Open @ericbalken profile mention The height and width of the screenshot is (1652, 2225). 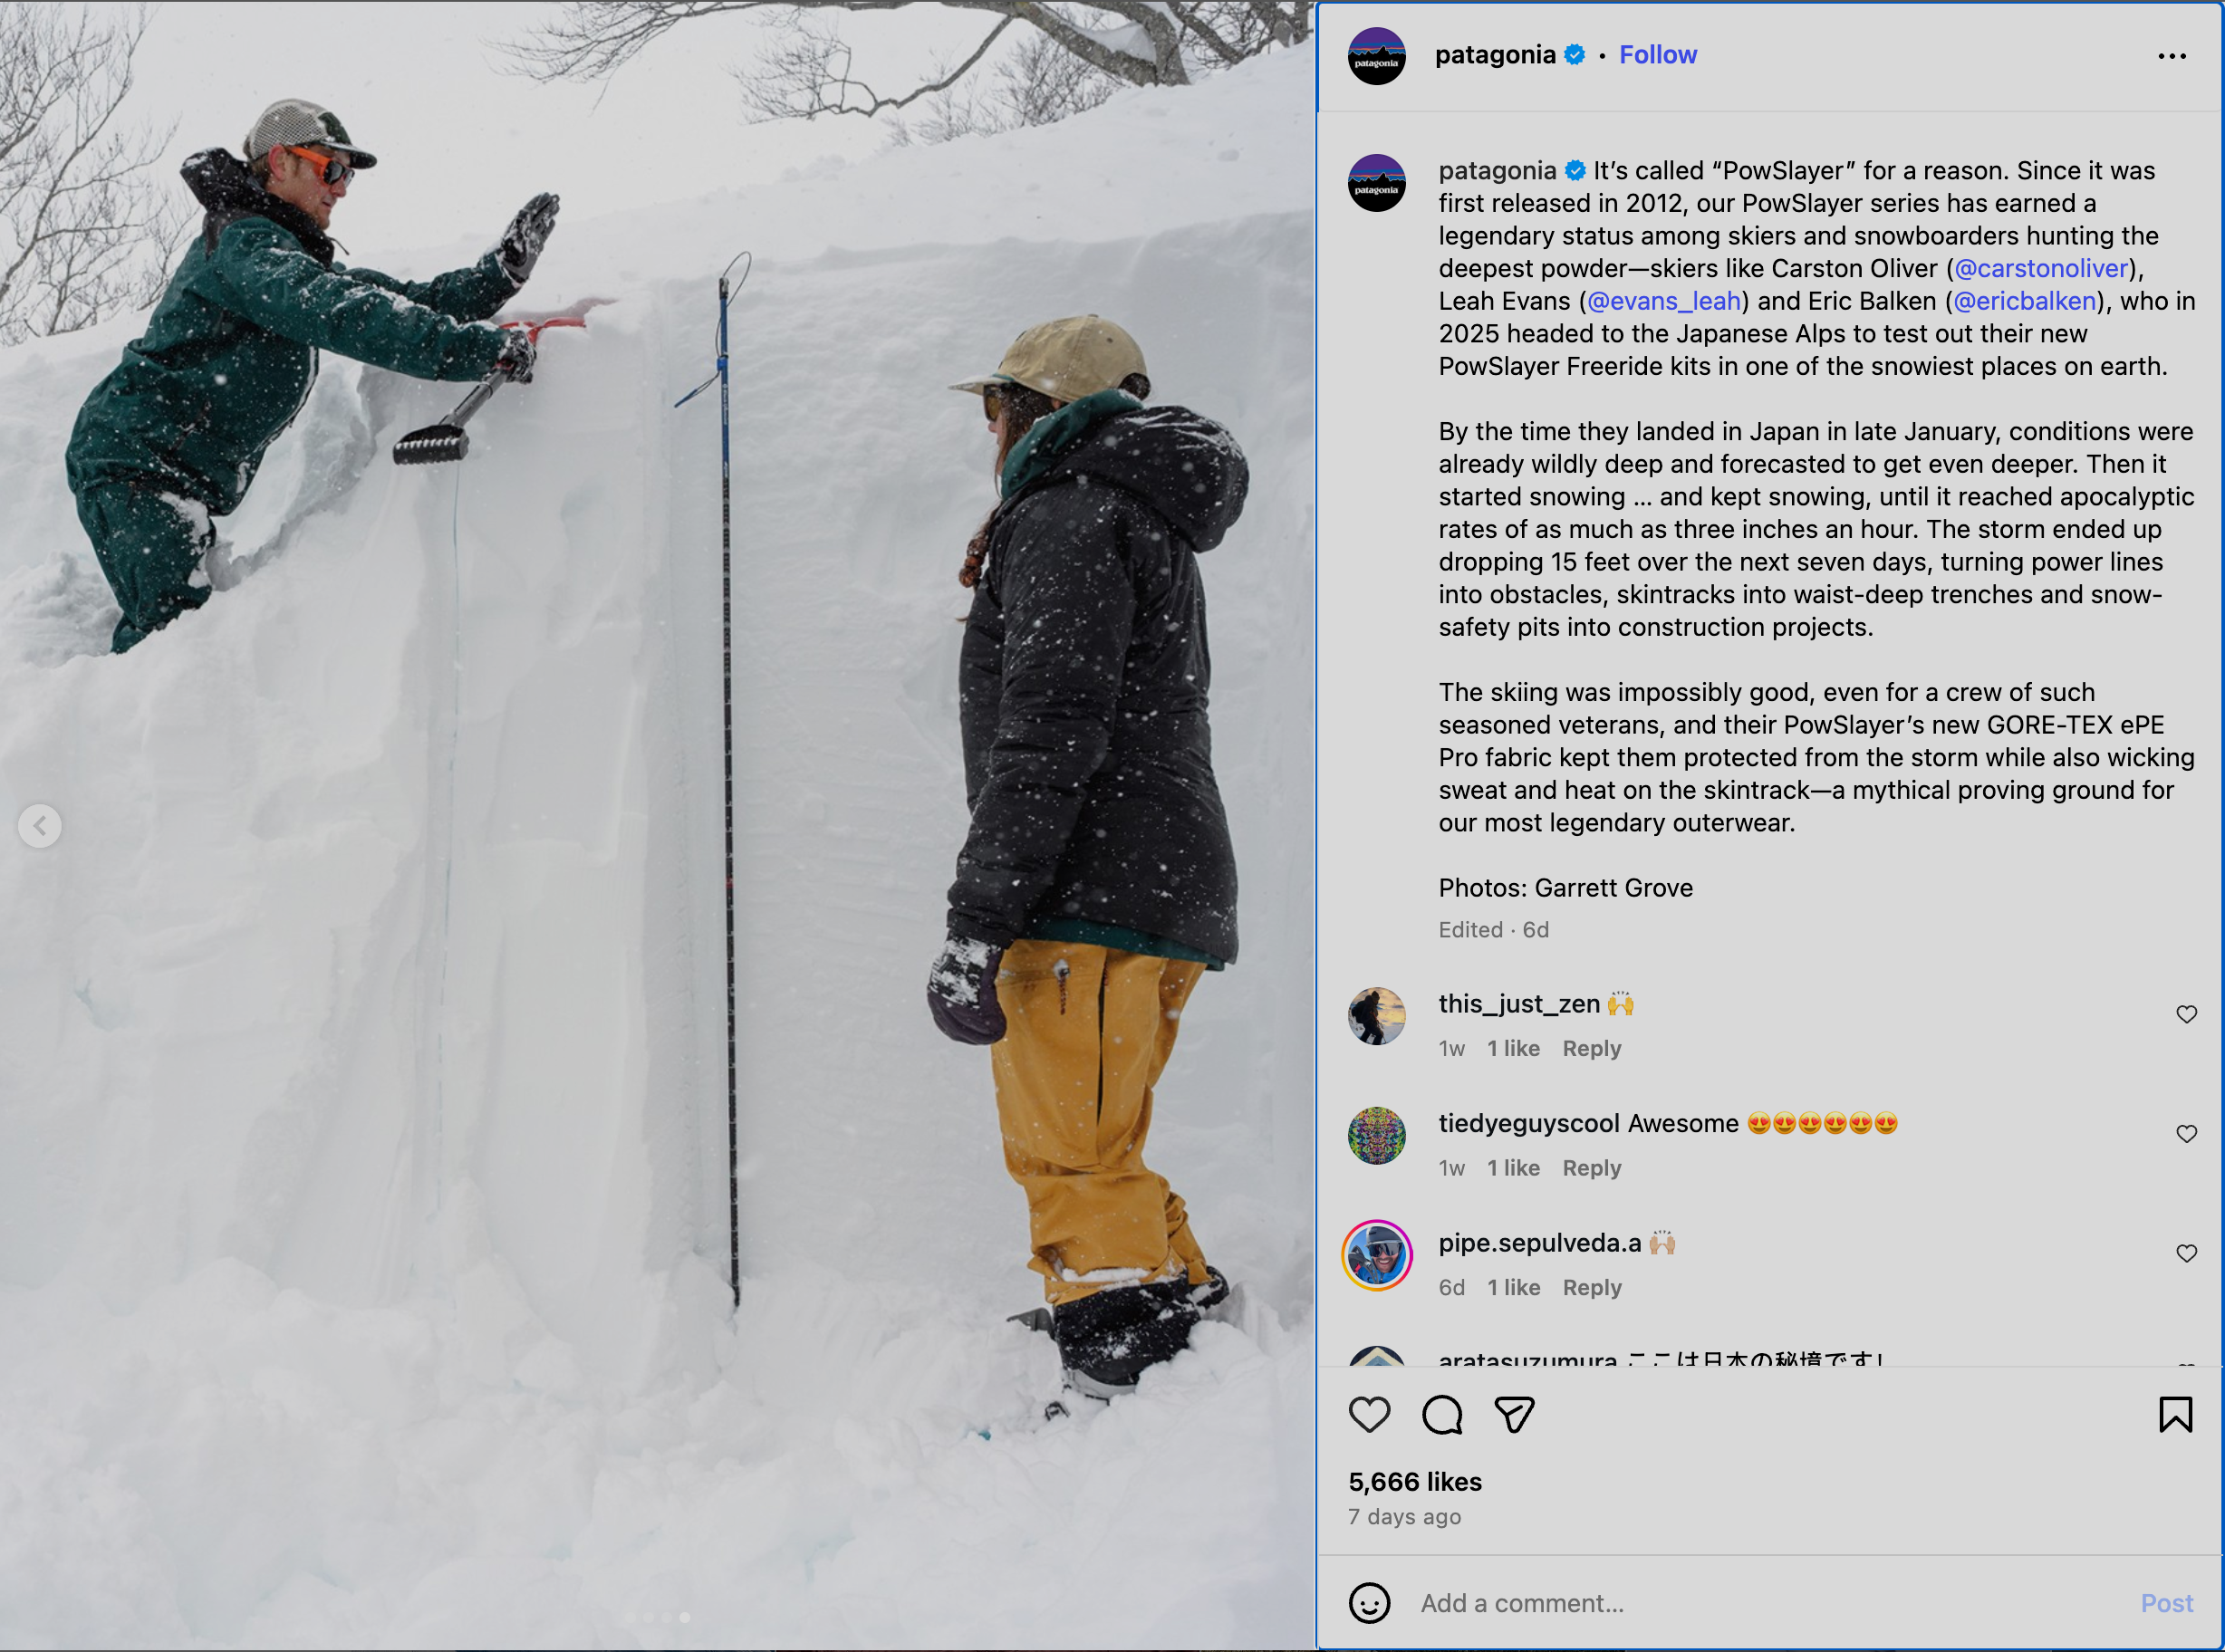tap(2024, 301)
